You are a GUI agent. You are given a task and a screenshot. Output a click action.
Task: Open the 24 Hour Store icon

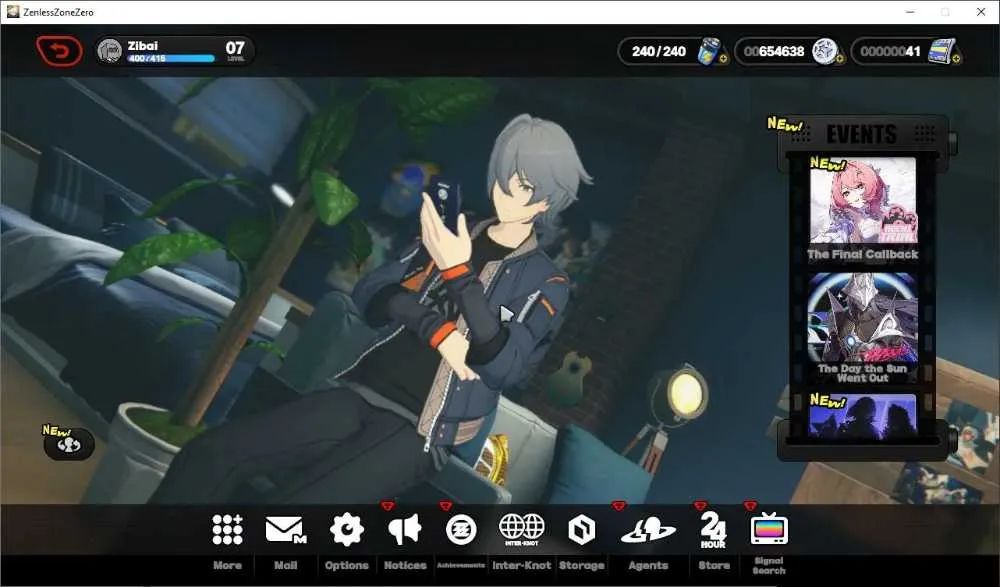point(713,530)
